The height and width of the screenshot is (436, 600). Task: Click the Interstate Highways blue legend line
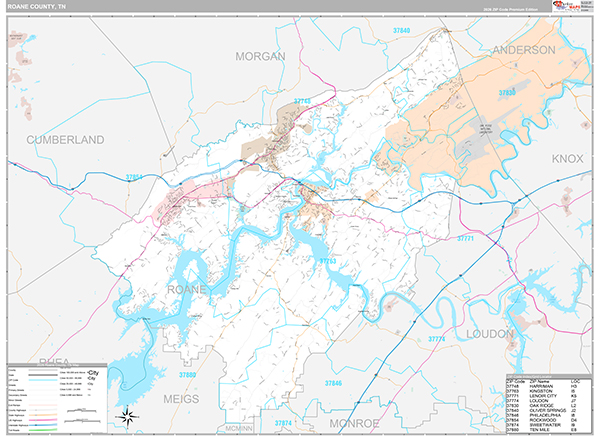[43, 425]
